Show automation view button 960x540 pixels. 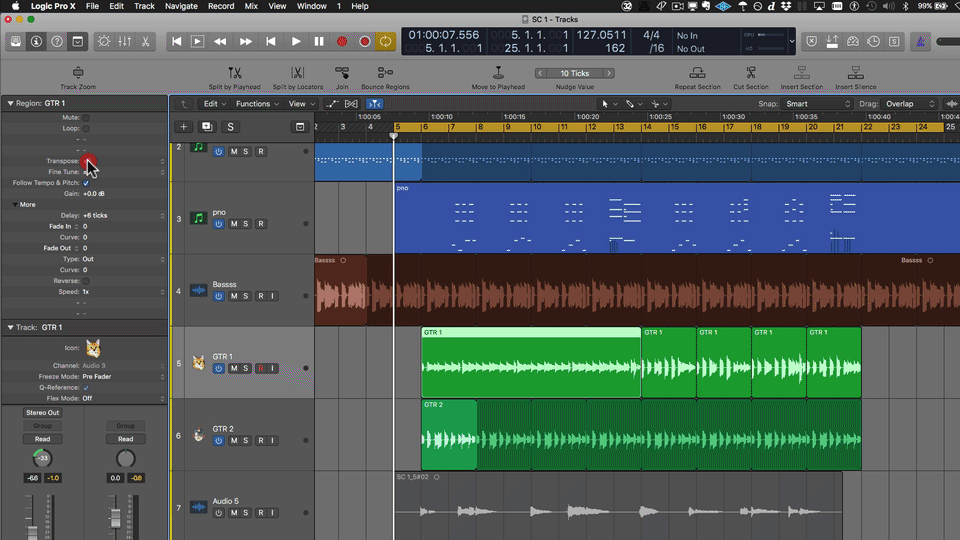coord(332,104)
